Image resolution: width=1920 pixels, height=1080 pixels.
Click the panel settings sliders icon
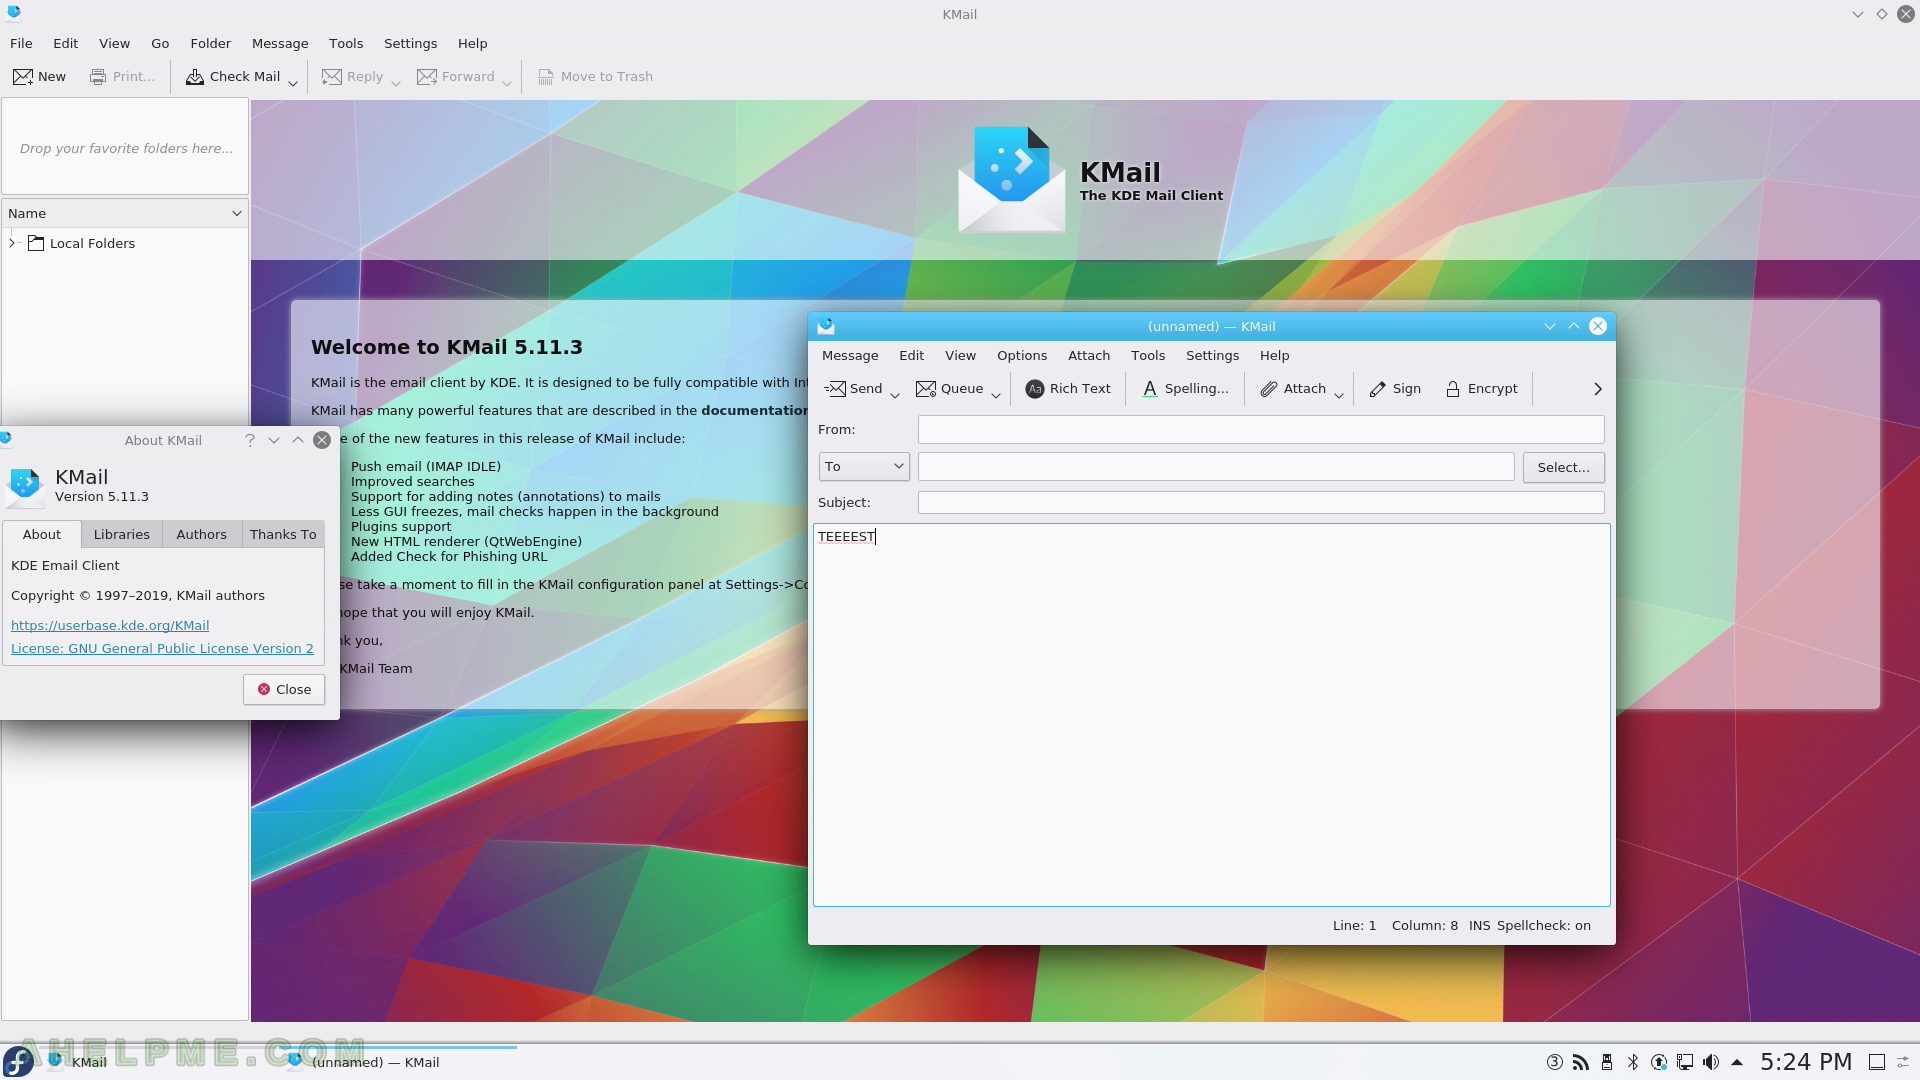pyautogui.click(x=1904, y=1062)
